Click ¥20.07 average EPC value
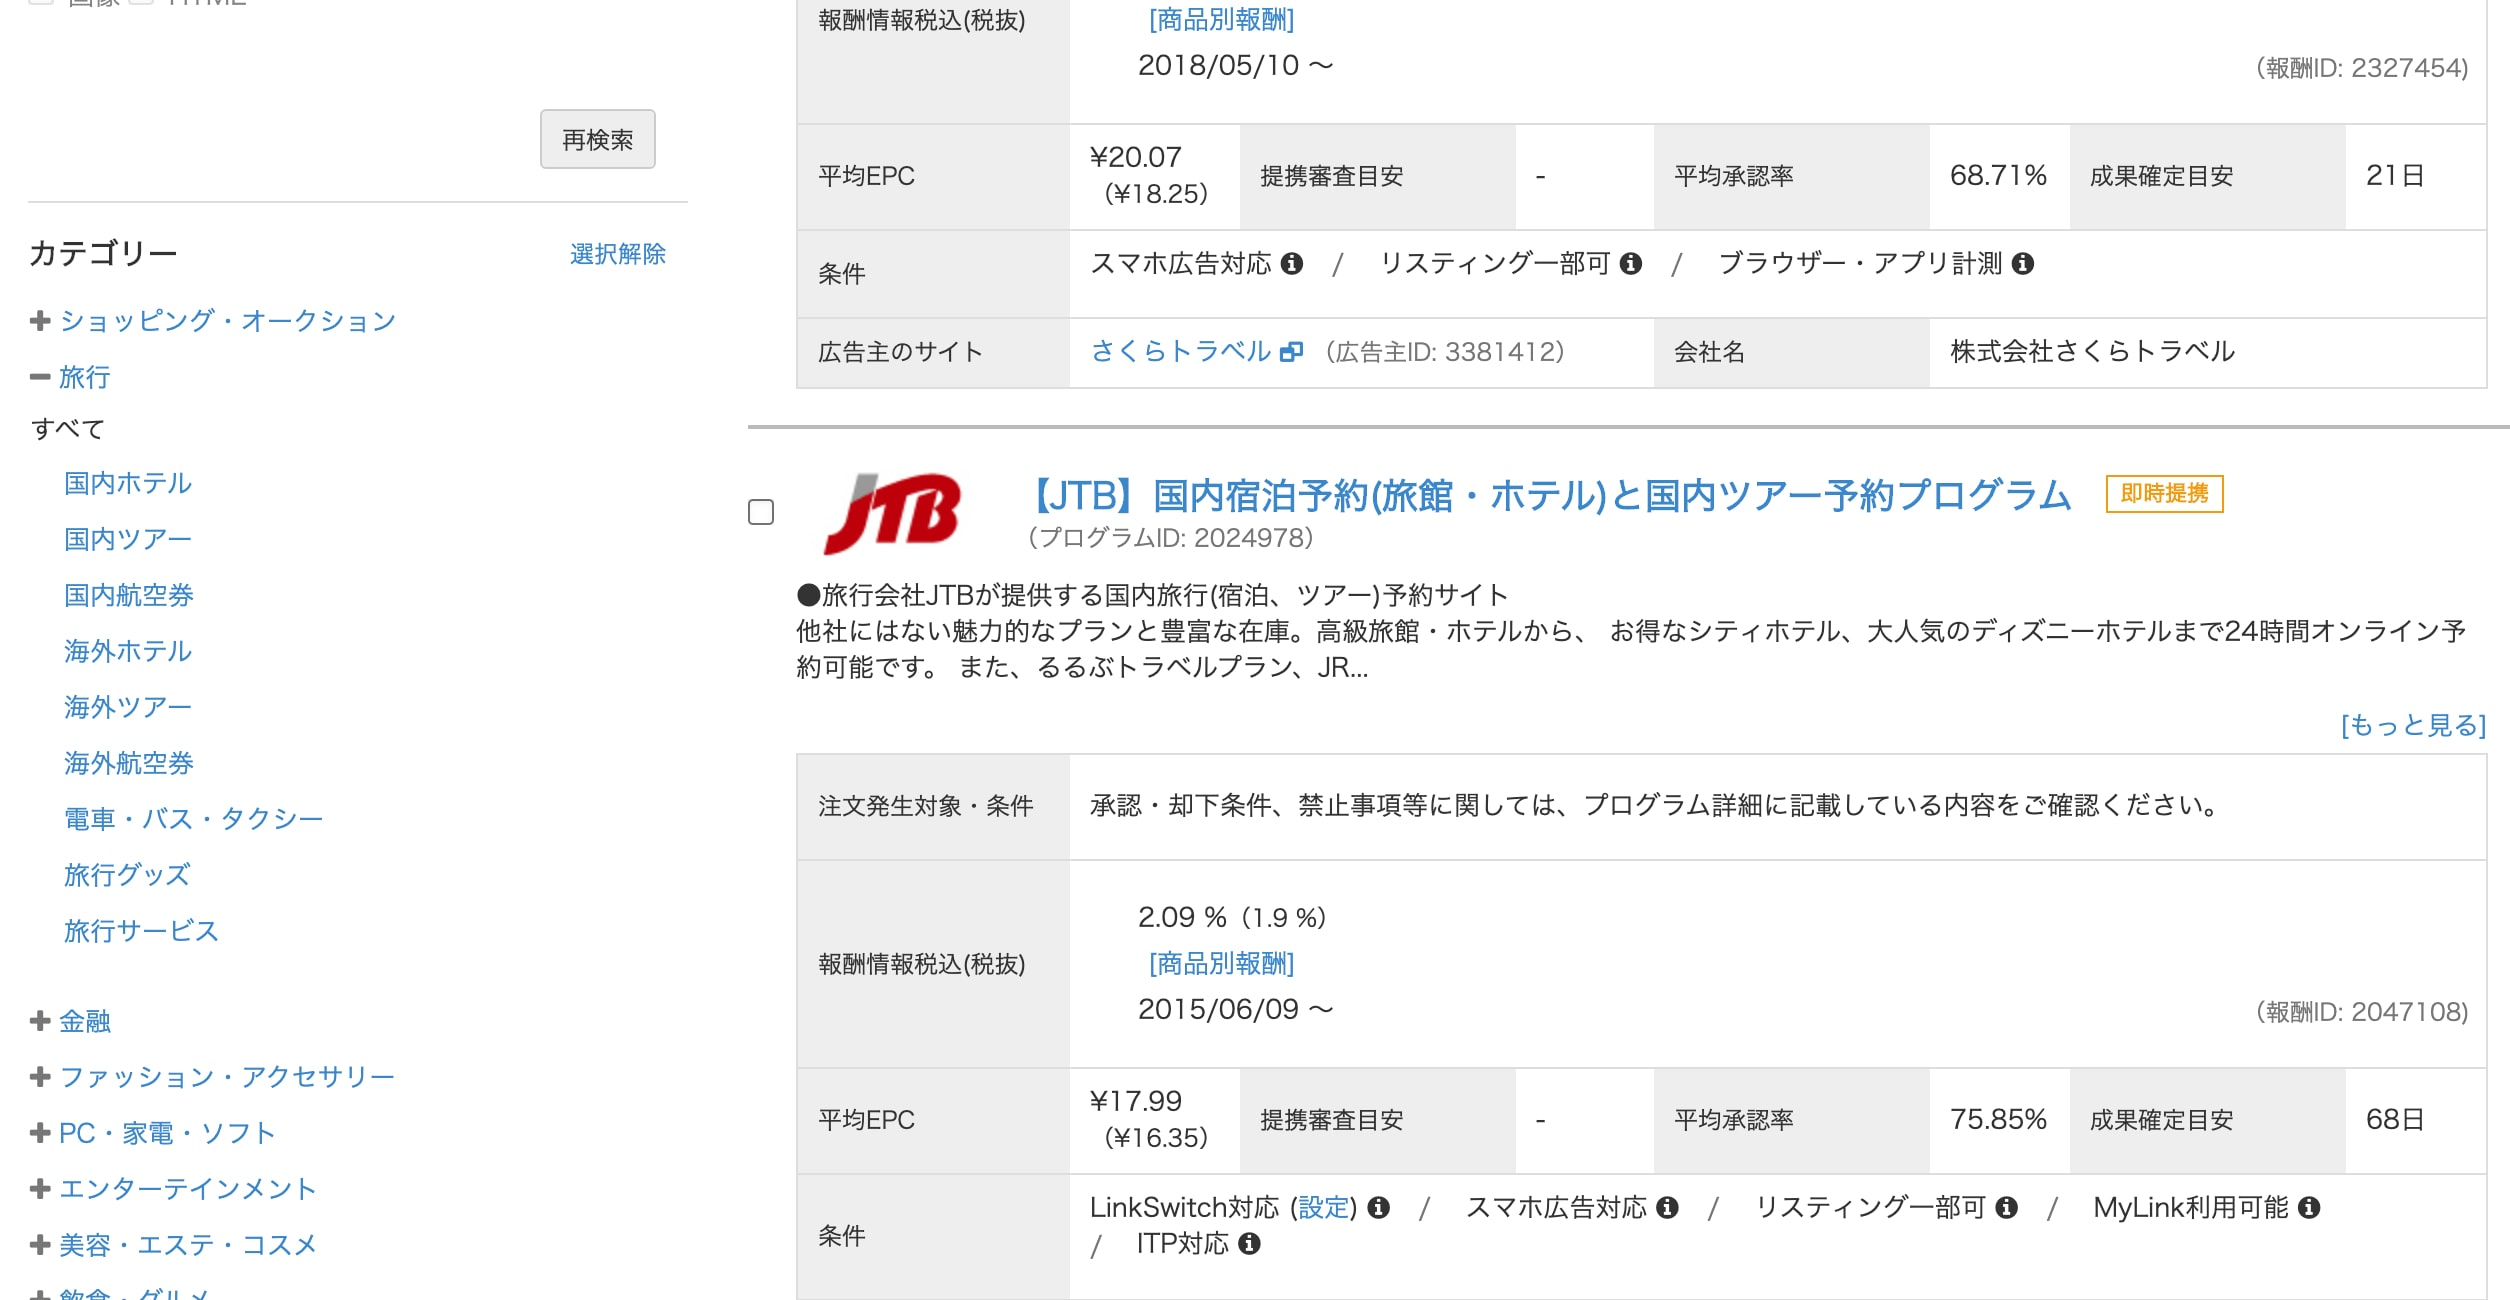 coord(1136,157)
